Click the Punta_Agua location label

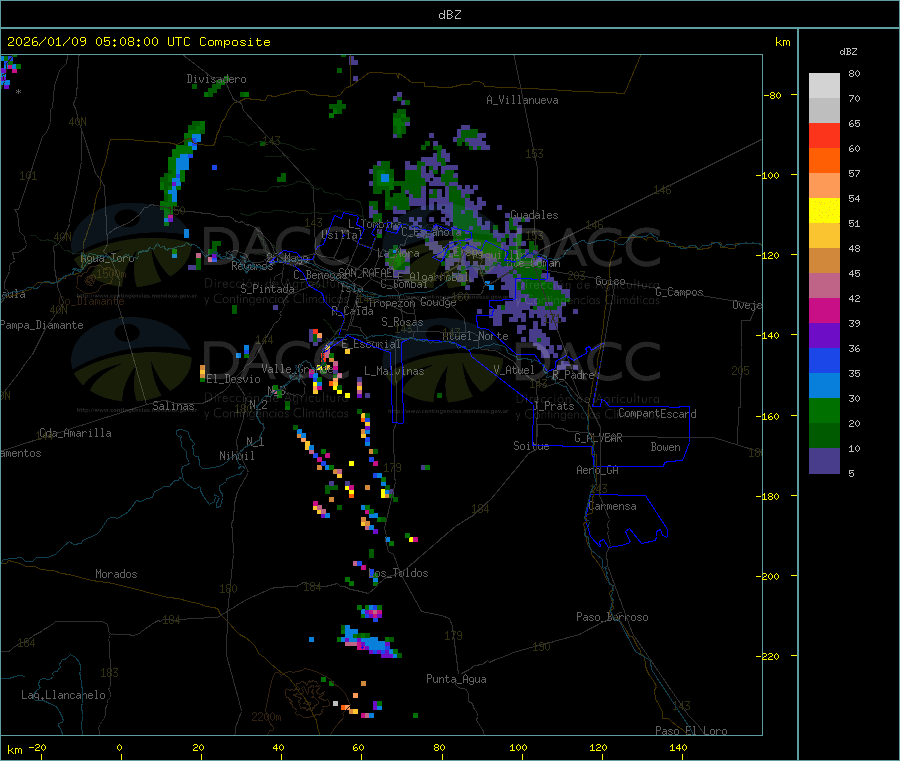[x=456, y=679]
